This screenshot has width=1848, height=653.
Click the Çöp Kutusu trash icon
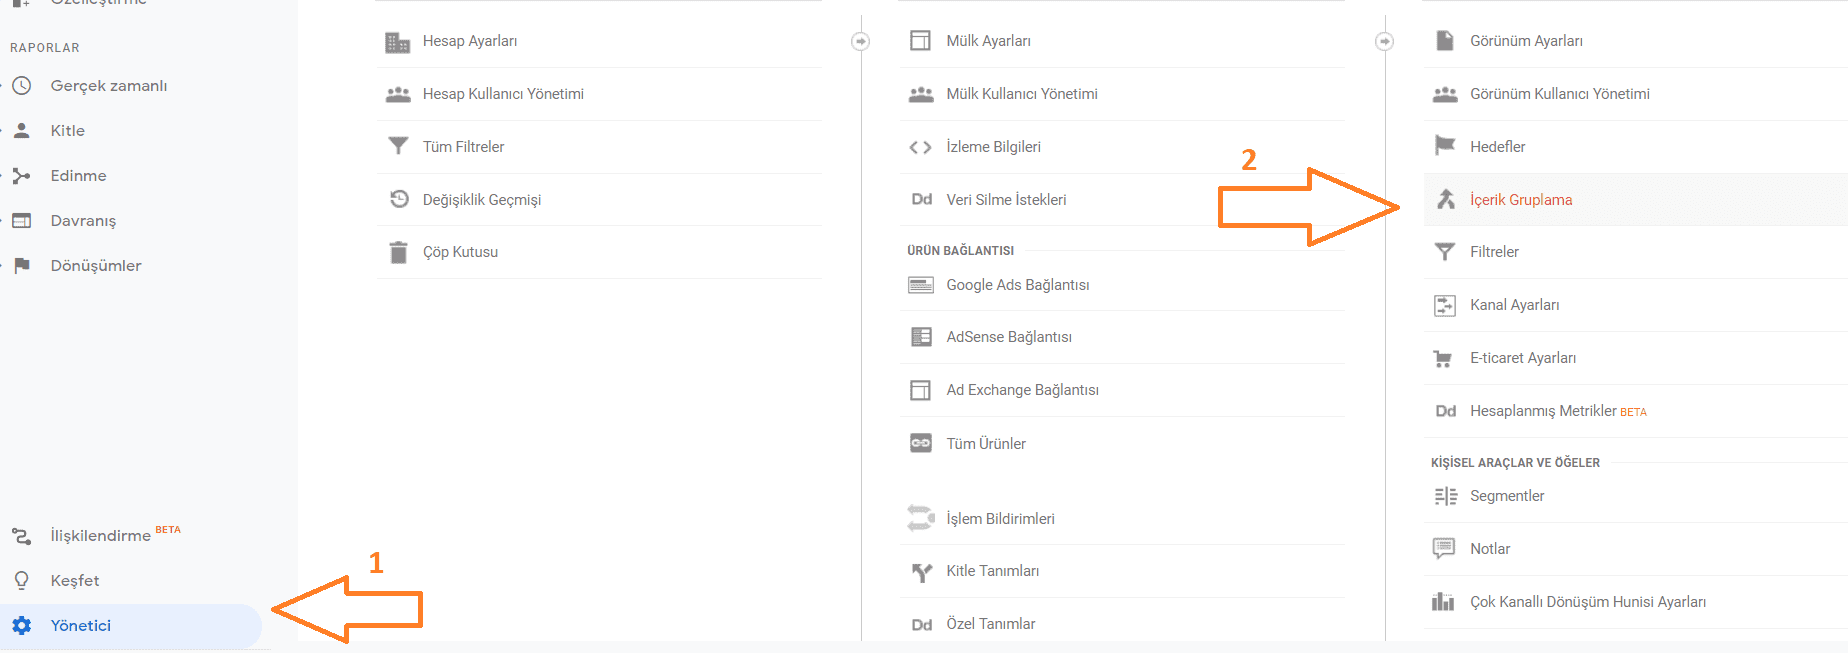(398, 252)
